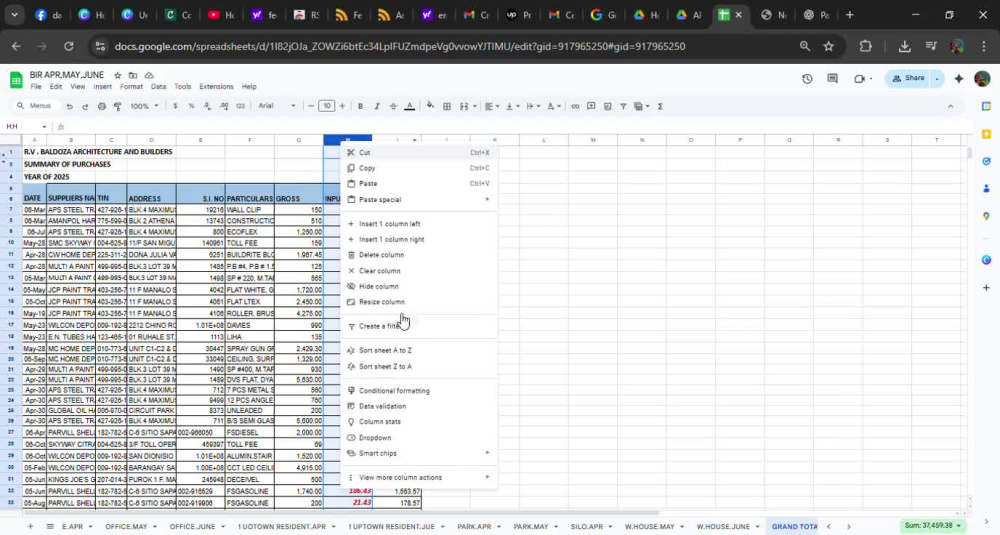Open the zoom 100% dropdown
Screen dimensions: 1000x535
pyautogui.click(x=144, y=106)
